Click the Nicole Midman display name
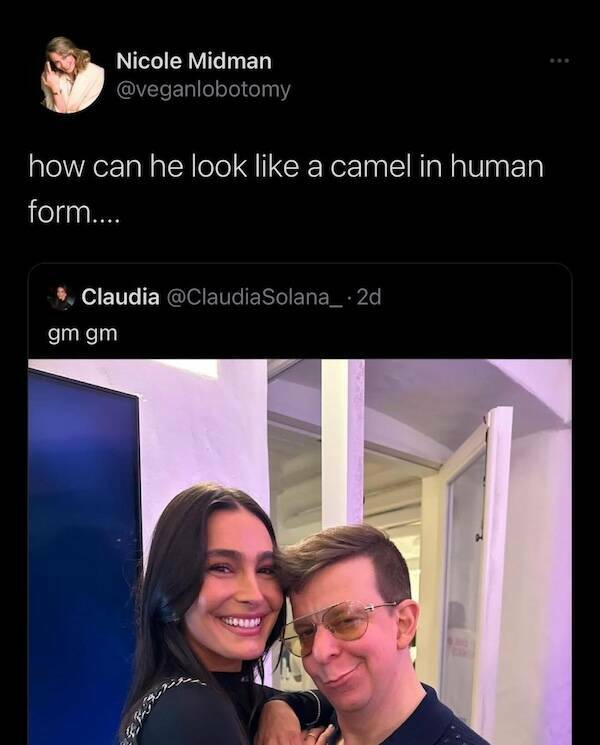The height and width of the screenshot is (745, 600). (194, 61)
